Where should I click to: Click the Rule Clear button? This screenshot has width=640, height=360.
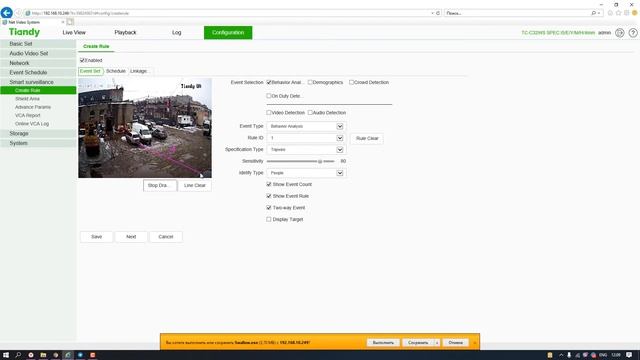tap(367, 138)
